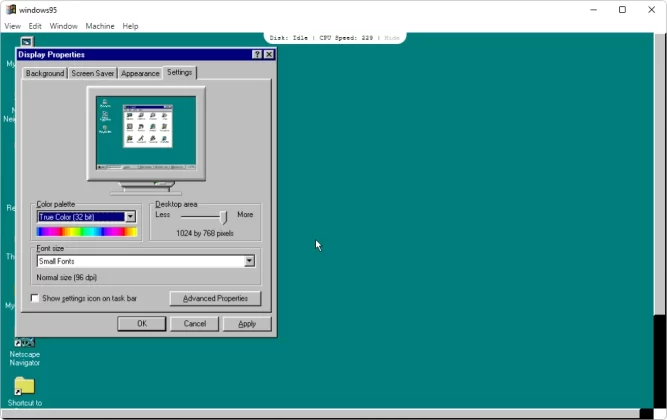The image size is (667, 420).
Task: Maximize the windows95 emulator window
Action: [622, 9]
